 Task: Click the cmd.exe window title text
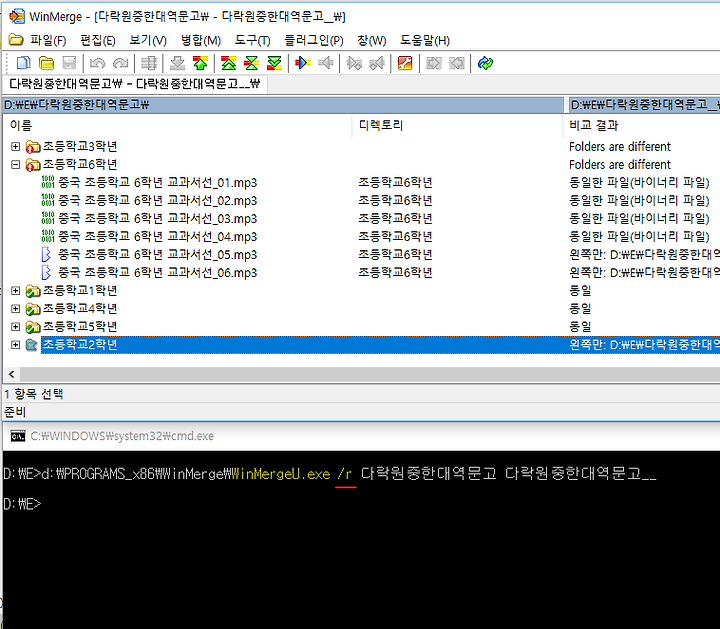(122, 436)
